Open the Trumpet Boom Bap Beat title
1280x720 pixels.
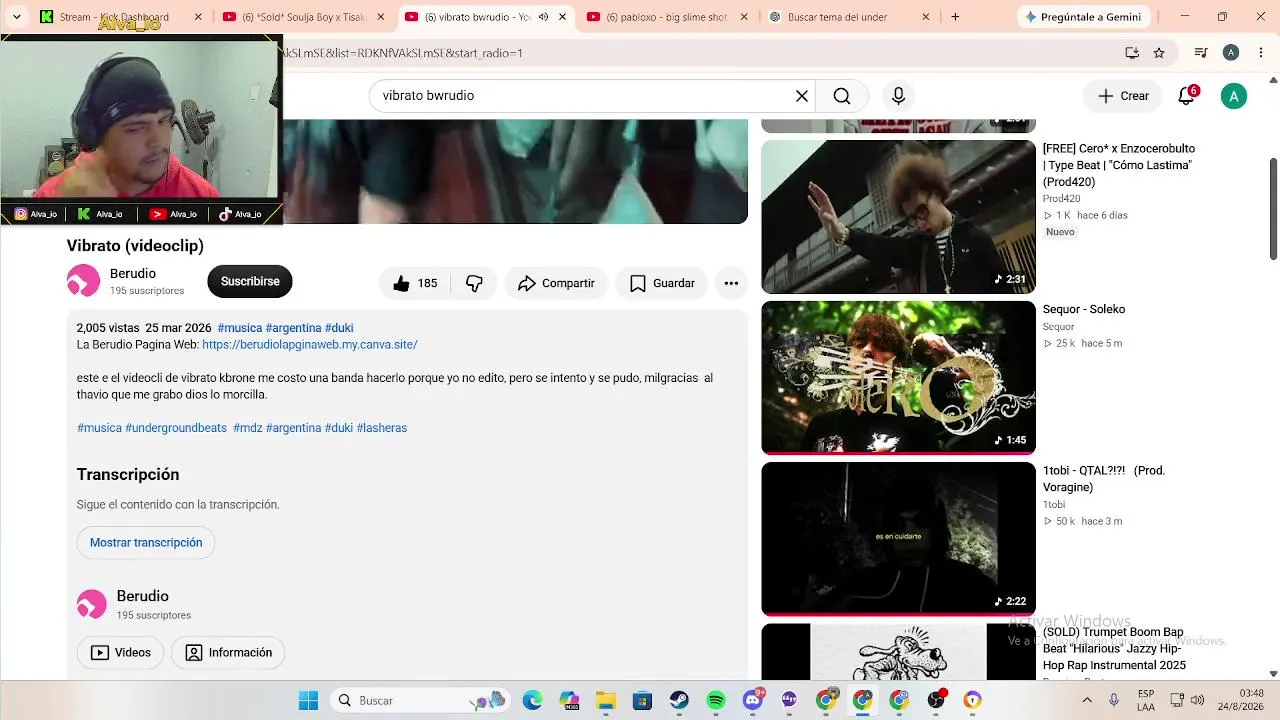click(1114, 649)
